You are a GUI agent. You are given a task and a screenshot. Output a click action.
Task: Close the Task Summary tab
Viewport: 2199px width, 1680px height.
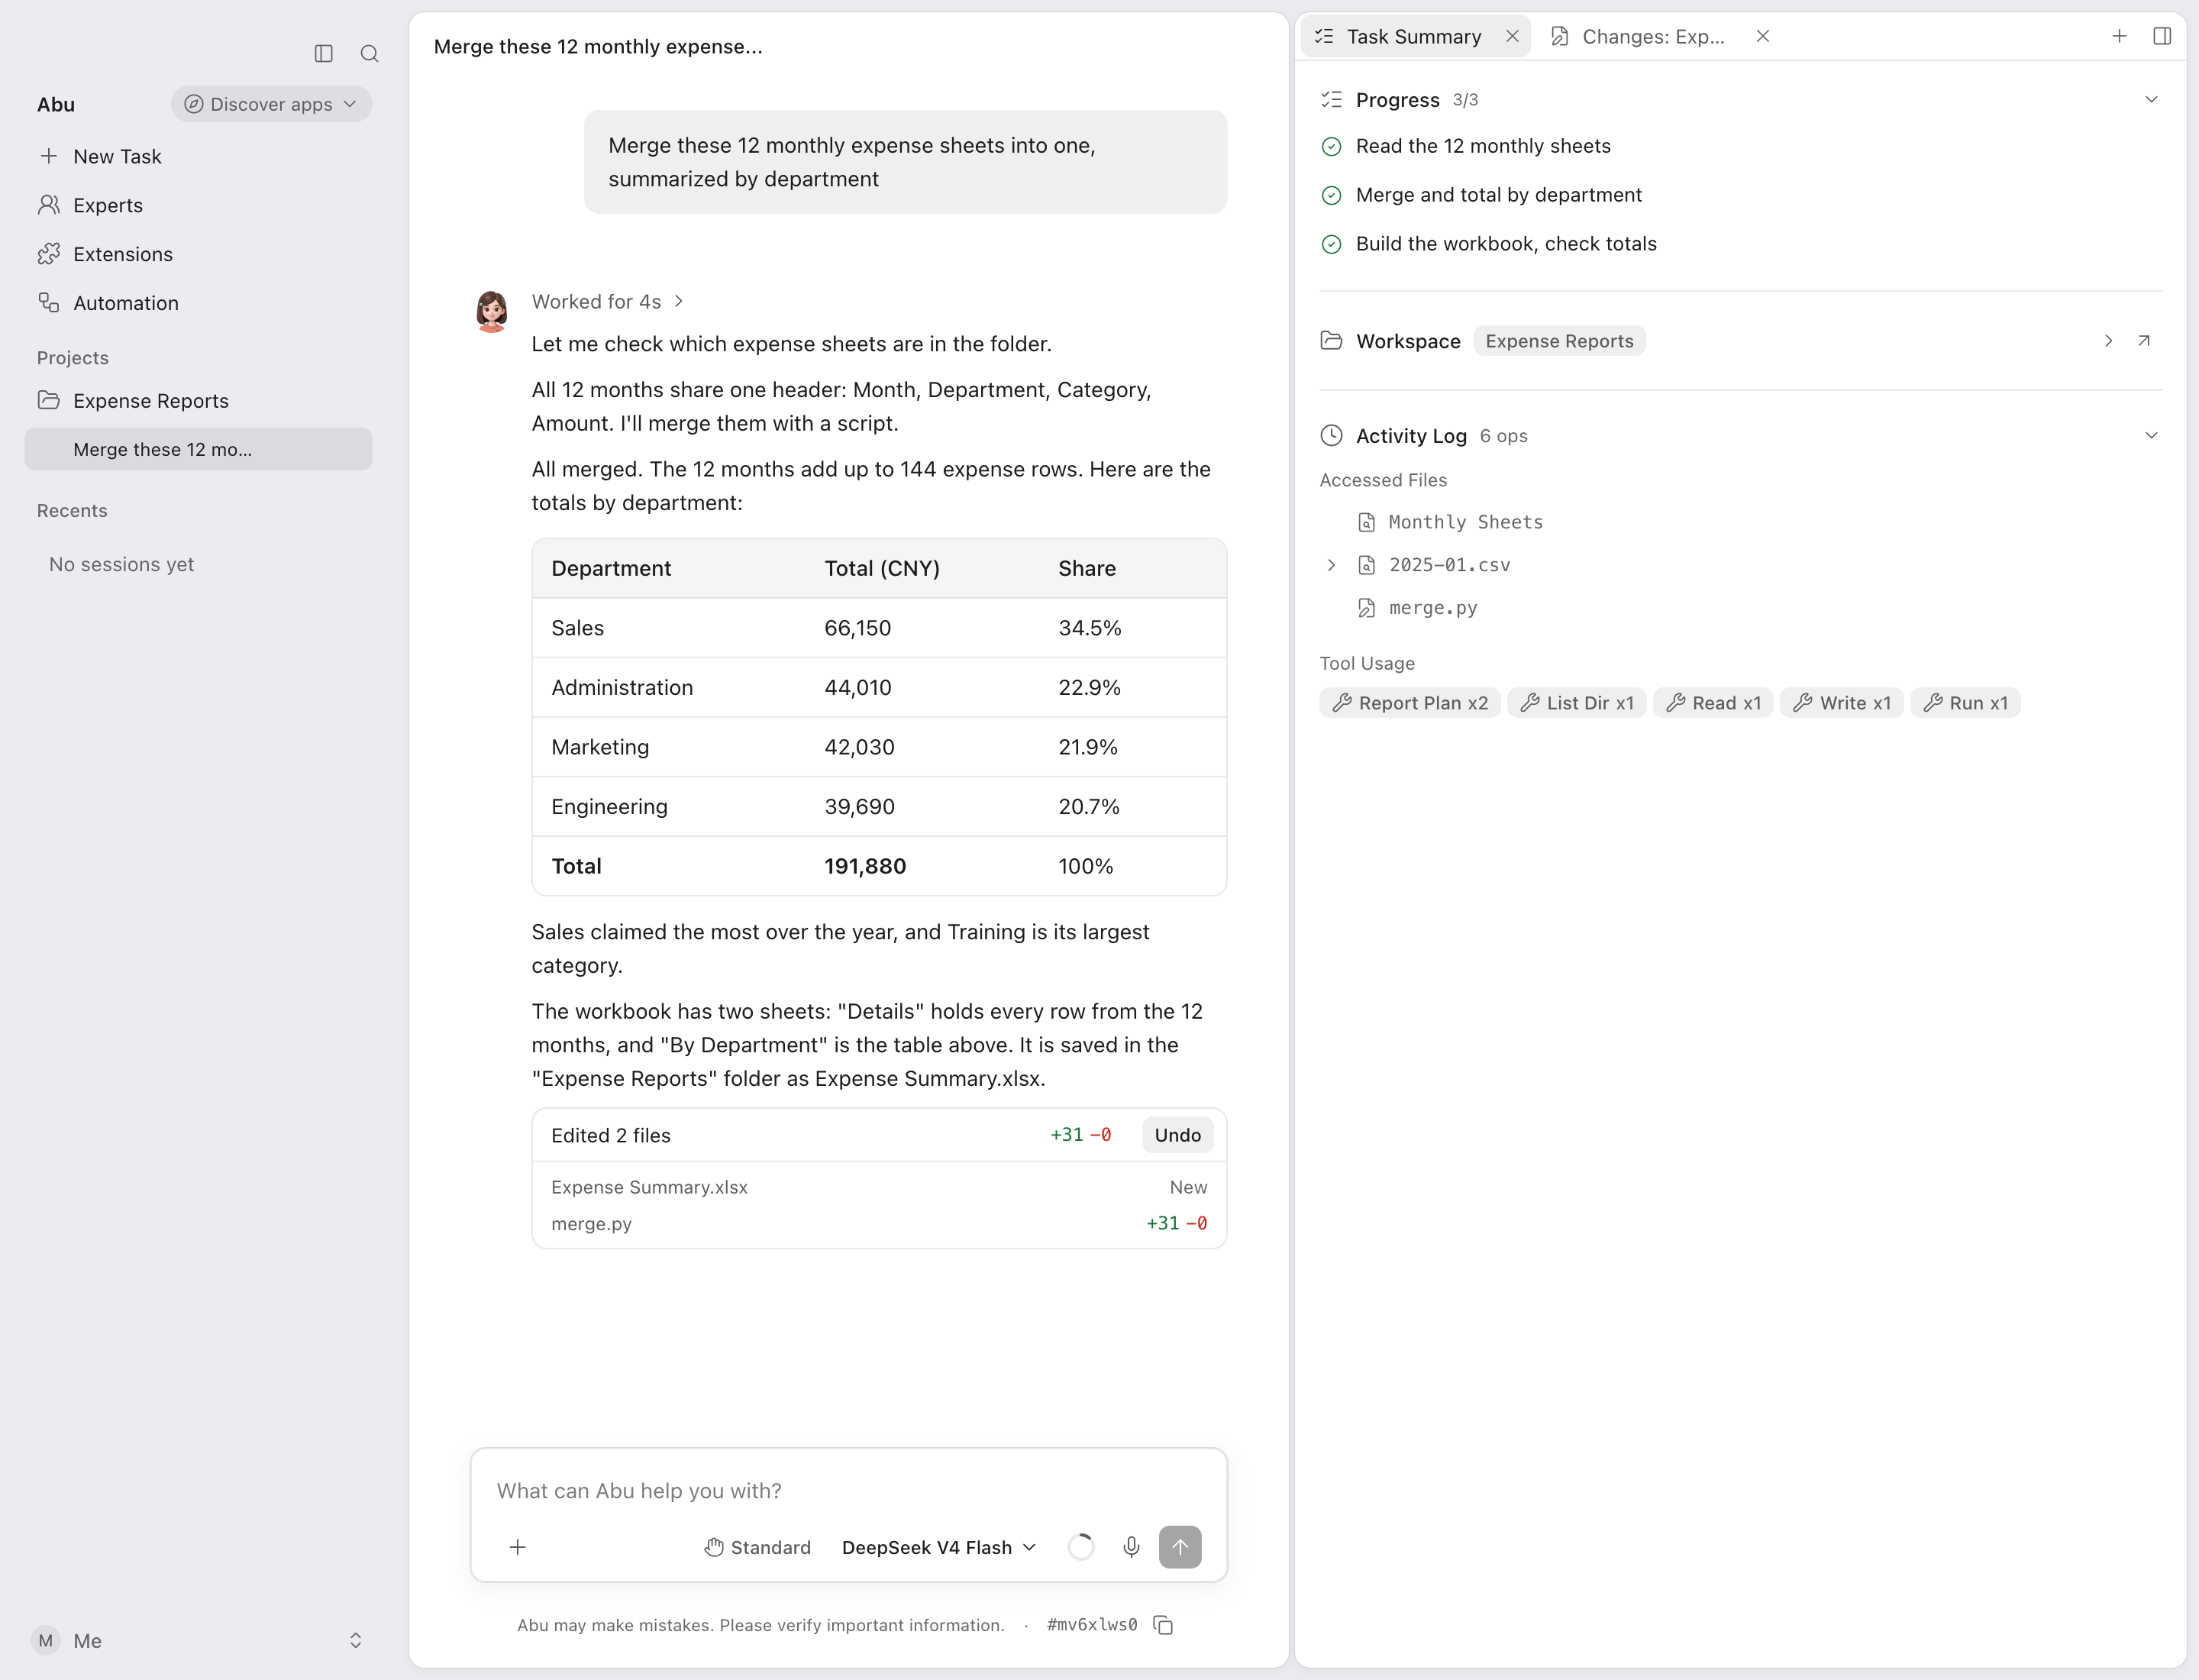pos(1512,36)
